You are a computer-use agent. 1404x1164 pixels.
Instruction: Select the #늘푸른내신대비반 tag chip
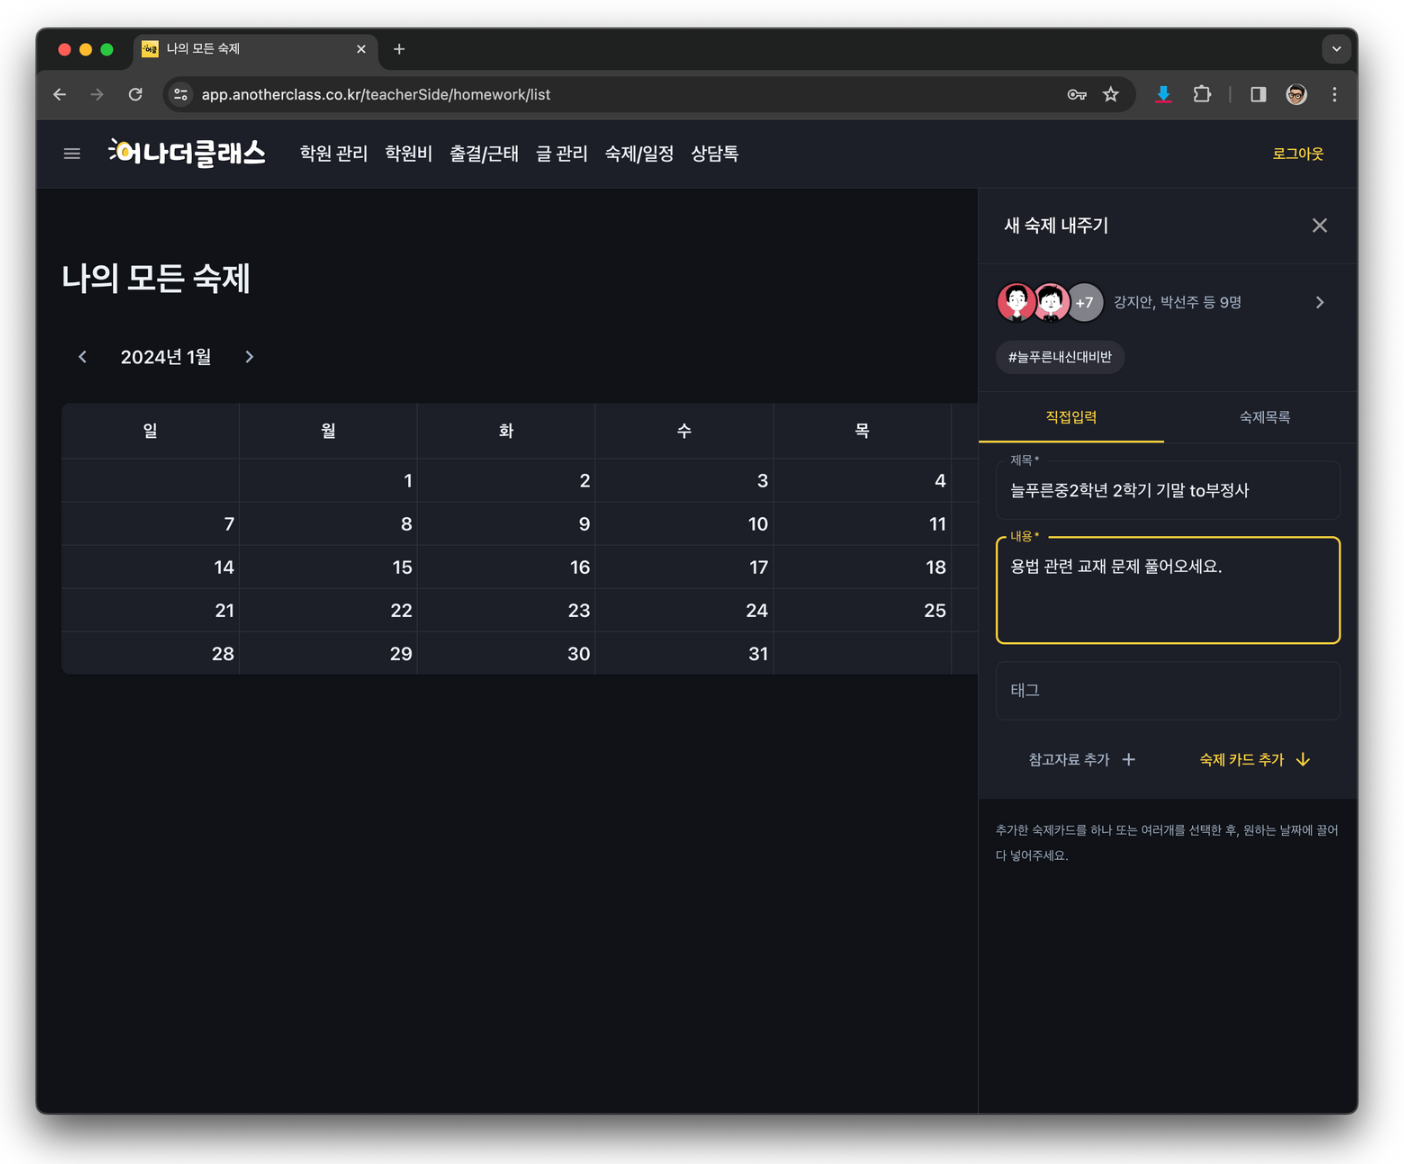(1060, 357)
